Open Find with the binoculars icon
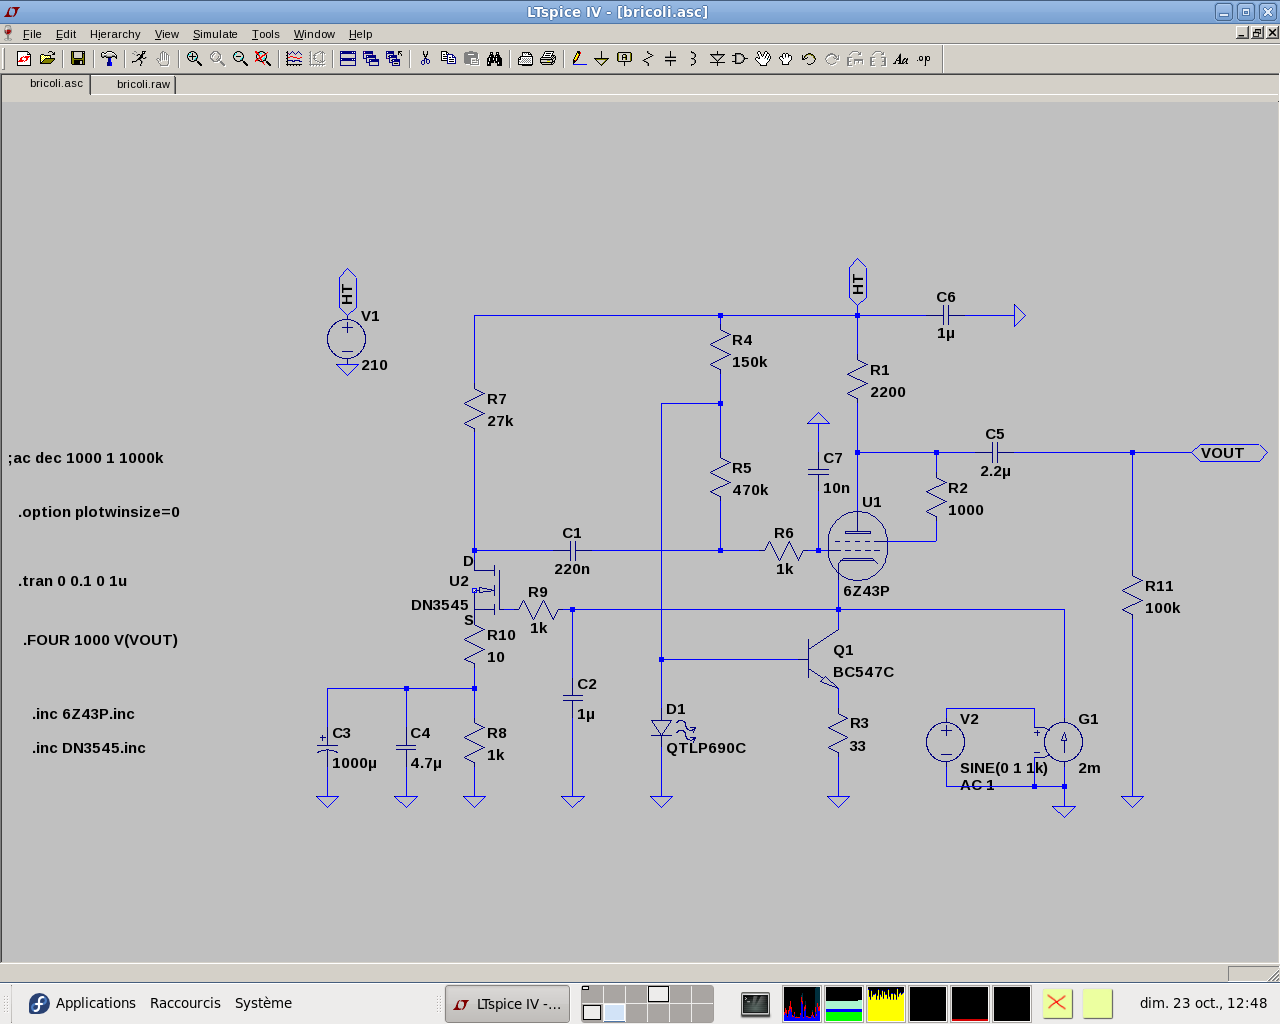 pyautogui.click(x=494, y=59)
